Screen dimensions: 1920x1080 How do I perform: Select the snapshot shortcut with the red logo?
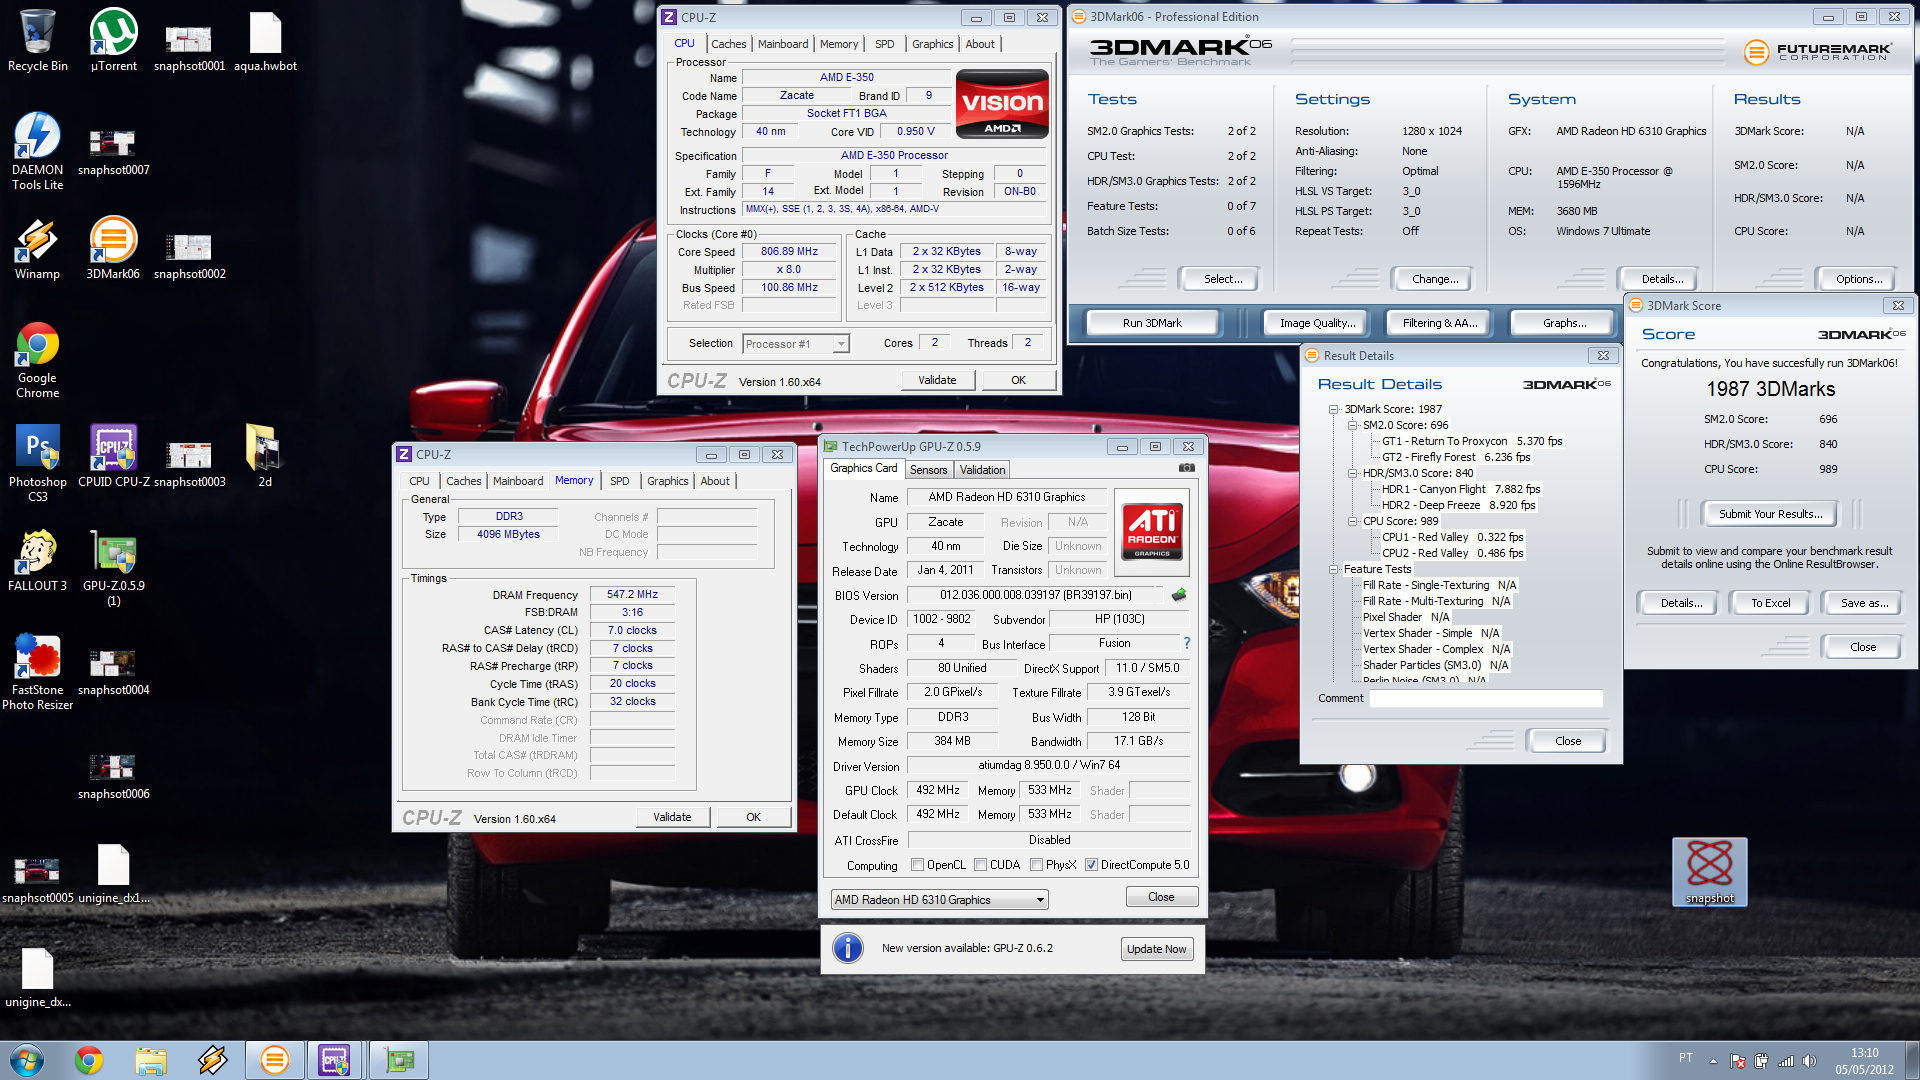click(1709, 871)
